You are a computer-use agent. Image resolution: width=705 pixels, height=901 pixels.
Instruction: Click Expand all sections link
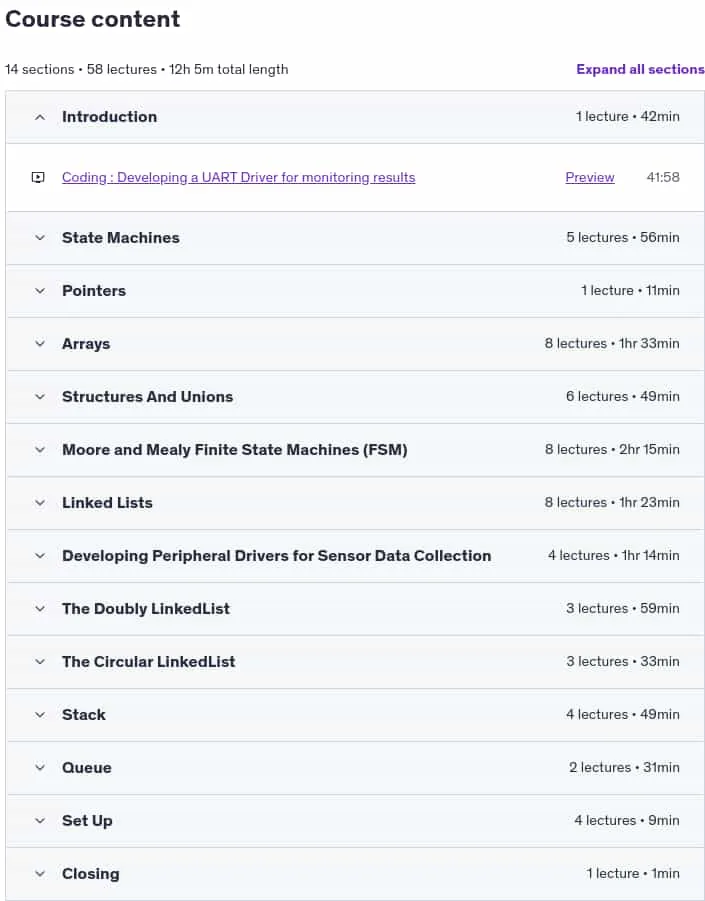[640, 70]
